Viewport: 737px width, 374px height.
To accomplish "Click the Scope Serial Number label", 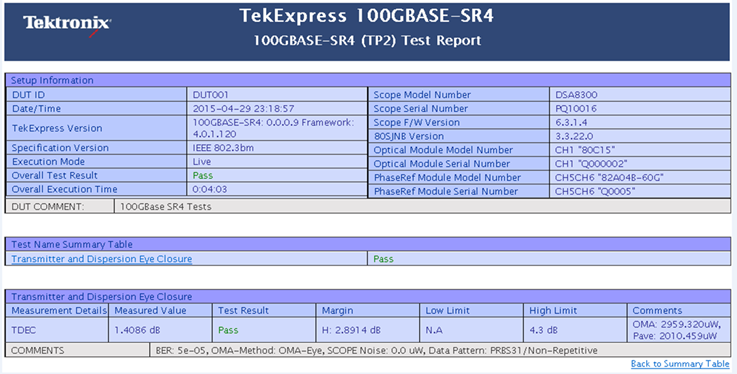I will 421,109.
